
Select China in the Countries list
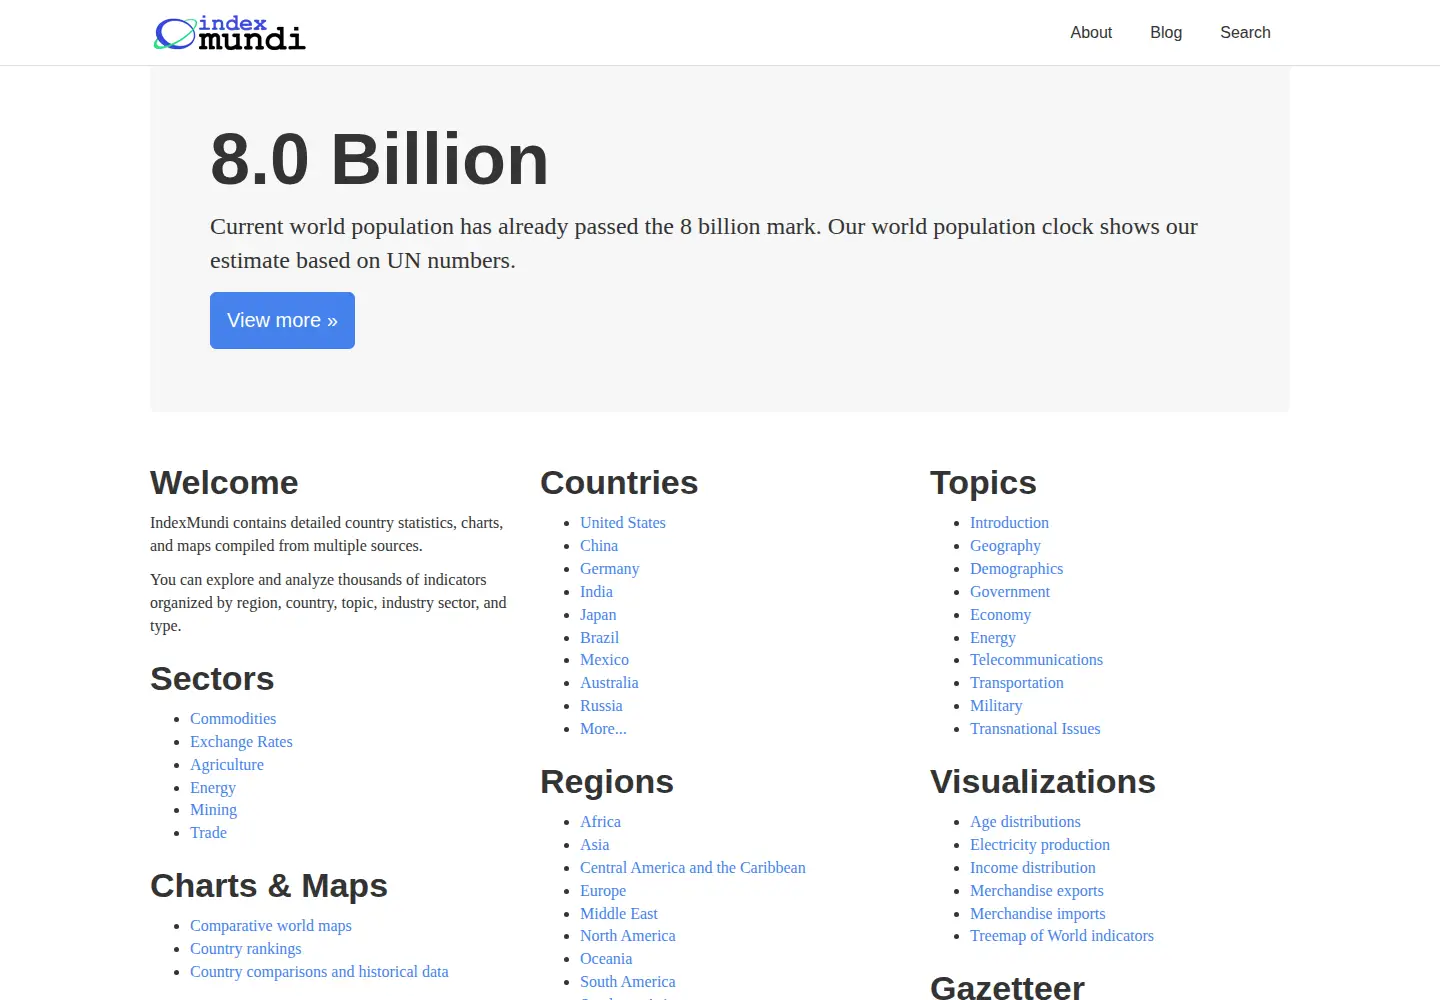[x=599, y=546]
